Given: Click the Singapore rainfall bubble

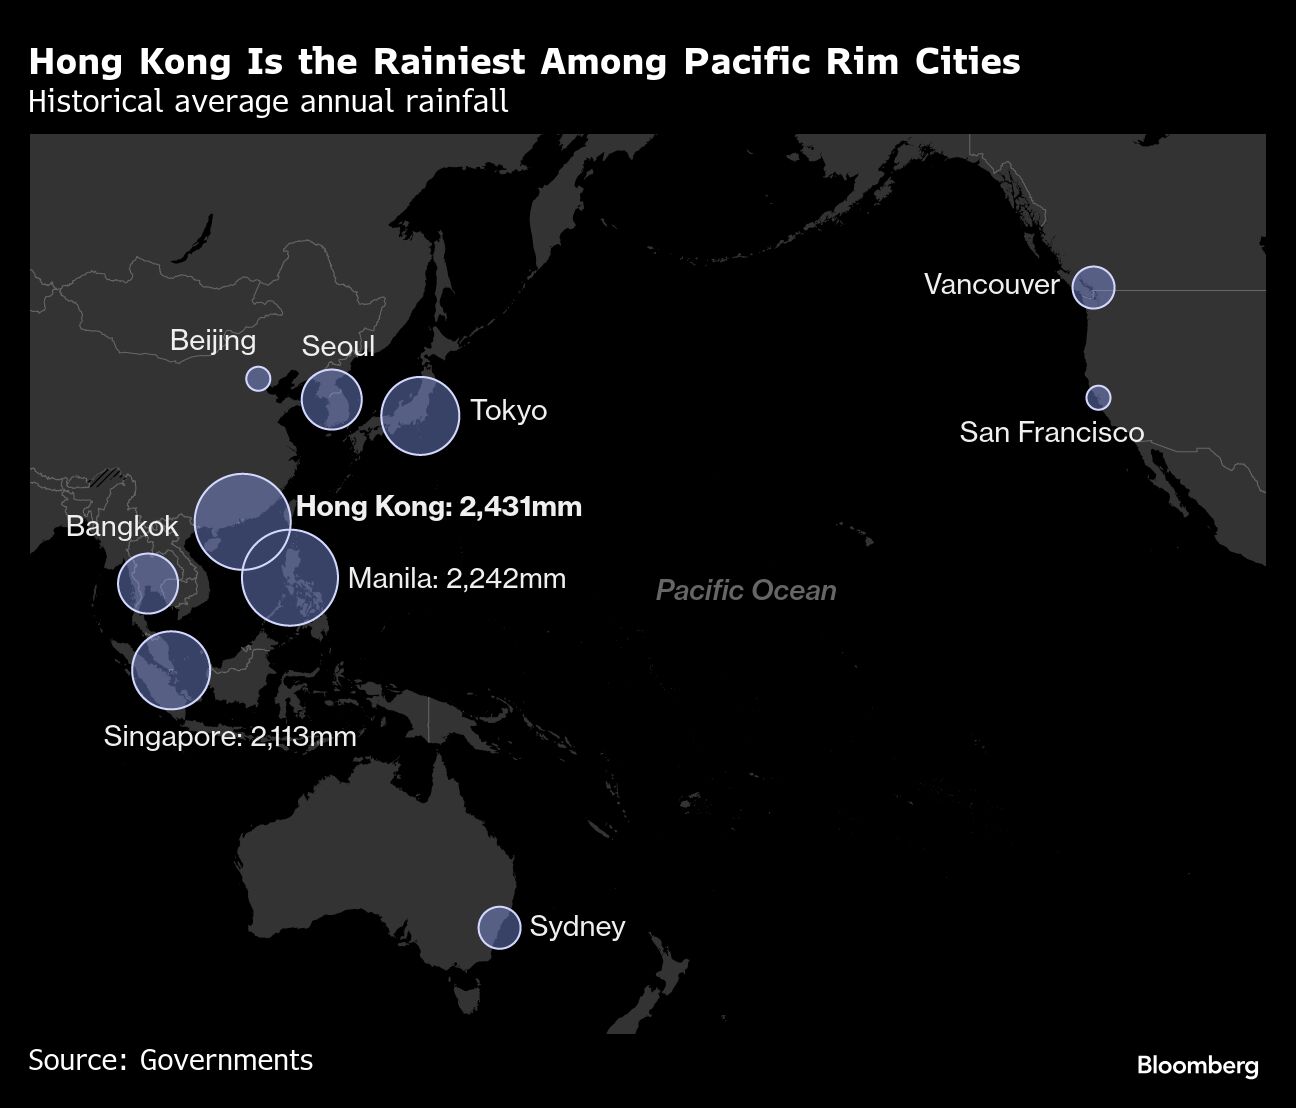Looking at the screenshot, I should (171, 670).
